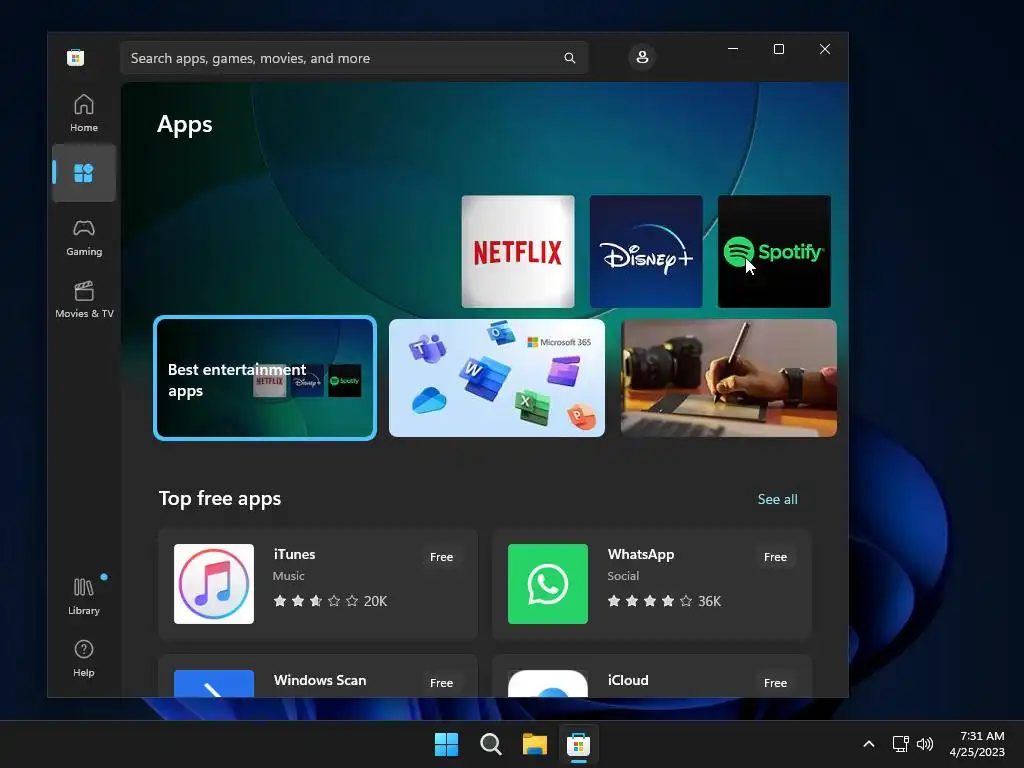Click the Free button for iTunes
This screenshot has height=768, width=1024.
point(441,557)
